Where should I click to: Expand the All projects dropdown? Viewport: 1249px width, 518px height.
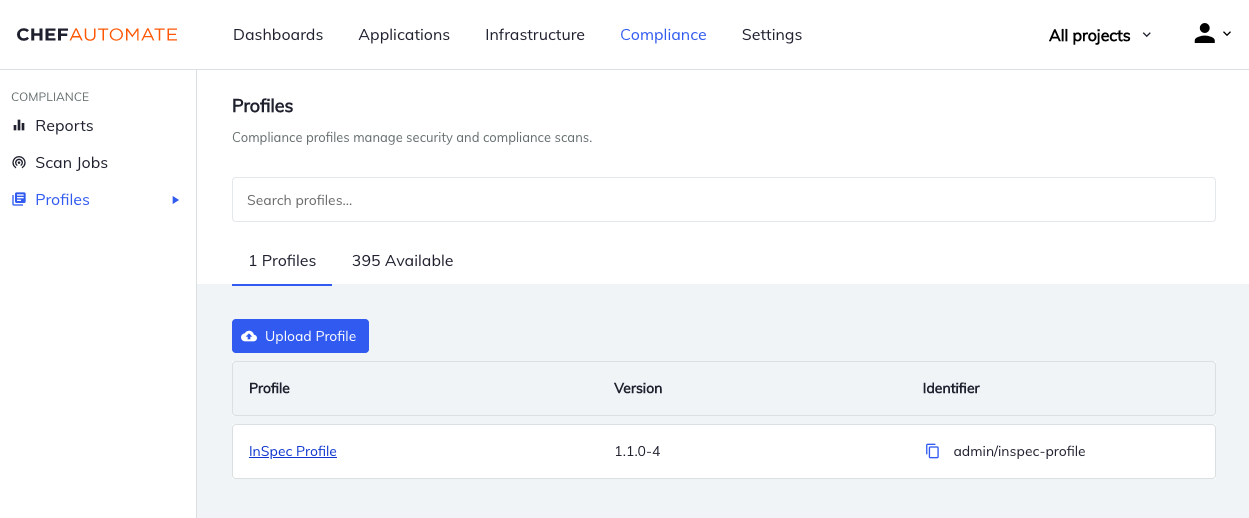coord(1099,35)
